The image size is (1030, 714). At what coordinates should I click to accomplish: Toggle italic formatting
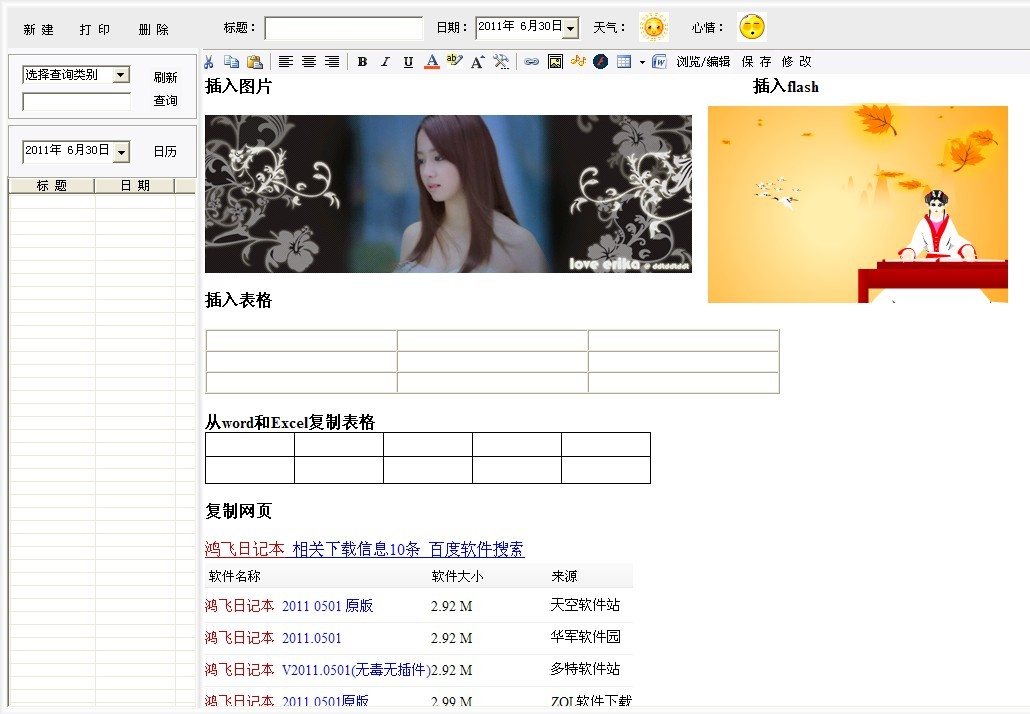click(x=386, y=62)
